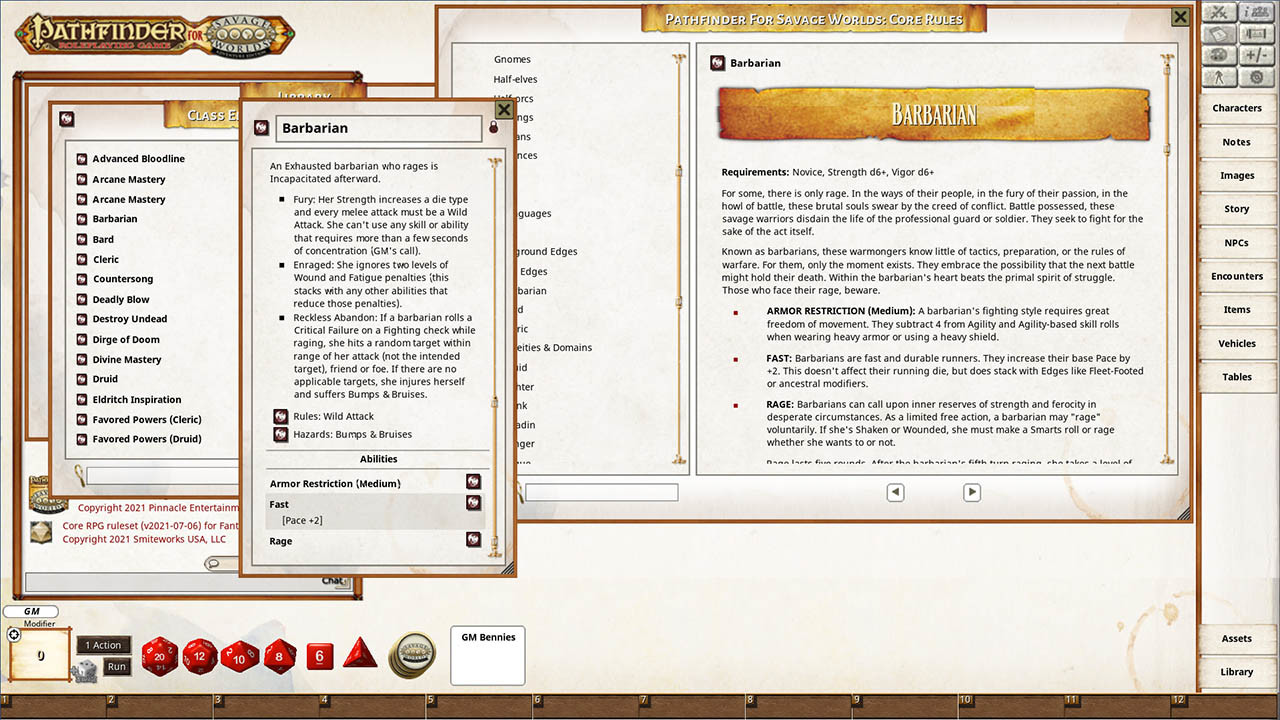Open the Encounters sidebar tab
The width and height of the screenshot is (1280, 720).
point(1237,276)
